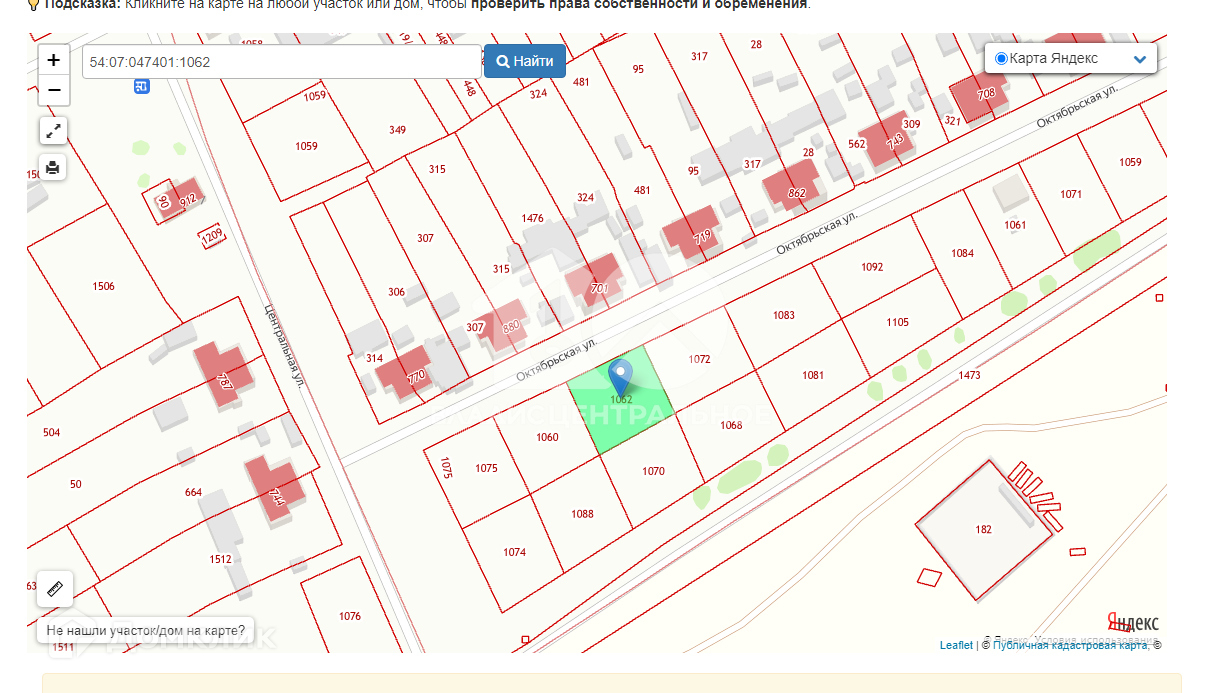Select parcel 1072 on the map
This screenshot has width=1217, height=693.
coord(699,358)
